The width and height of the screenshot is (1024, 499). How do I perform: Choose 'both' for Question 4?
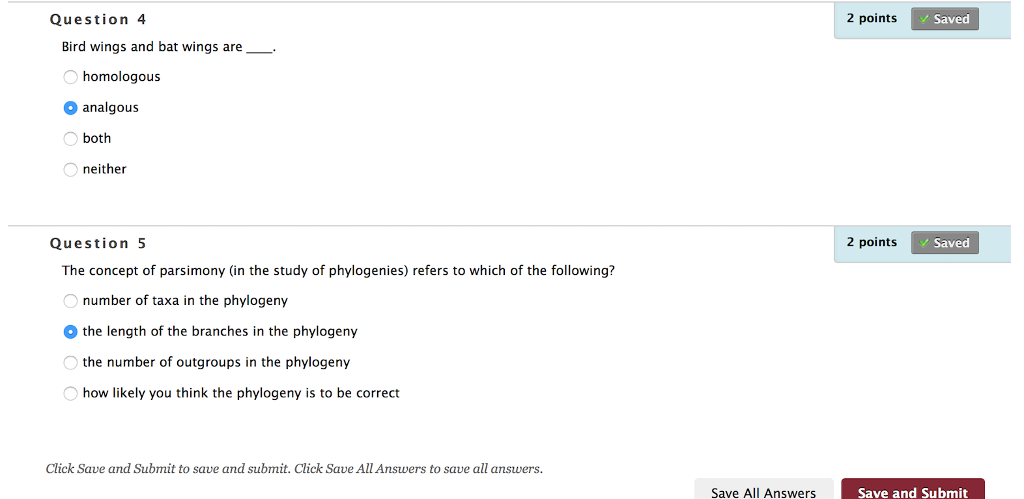coord(70,139)
